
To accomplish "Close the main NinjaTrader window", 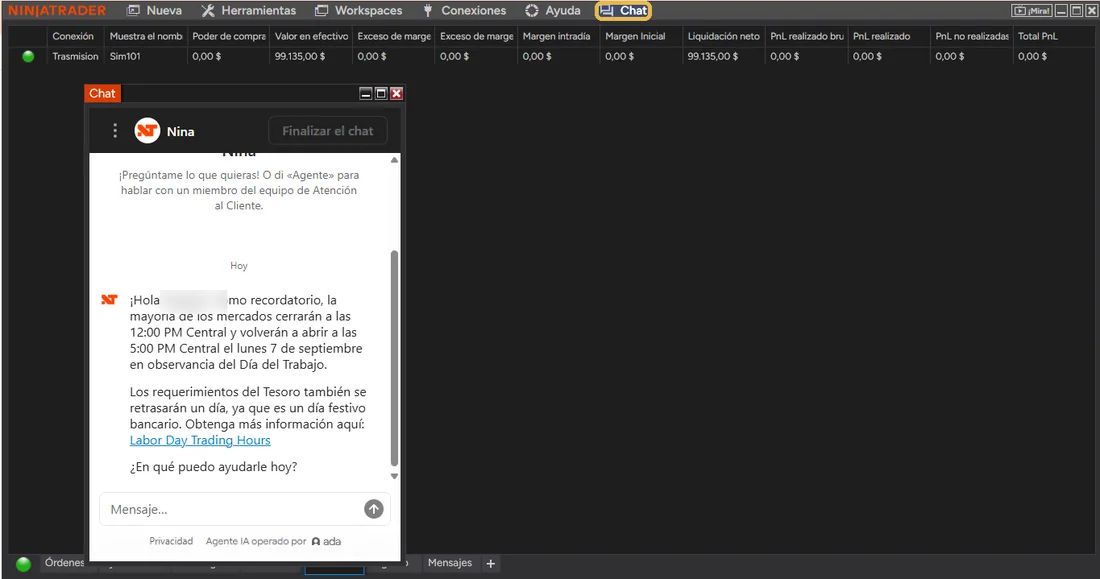I will [x=1091, y=11].
